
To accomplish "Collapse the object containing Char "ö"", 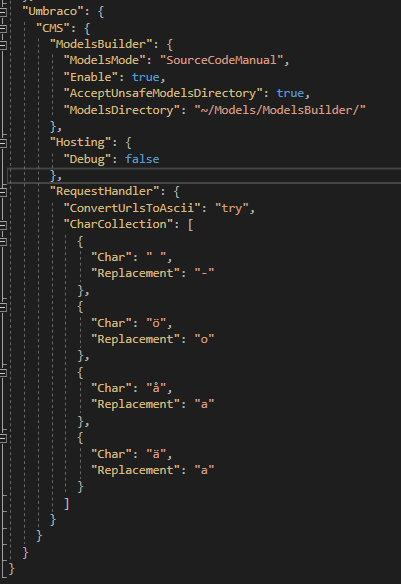I will 3,307.
